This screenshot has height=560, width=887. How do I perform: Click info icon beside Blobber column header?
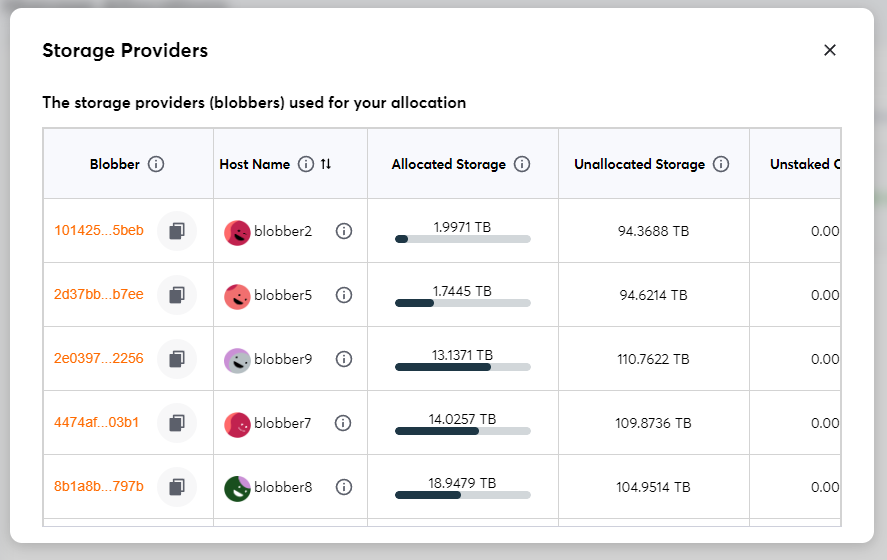pos(156,164)
